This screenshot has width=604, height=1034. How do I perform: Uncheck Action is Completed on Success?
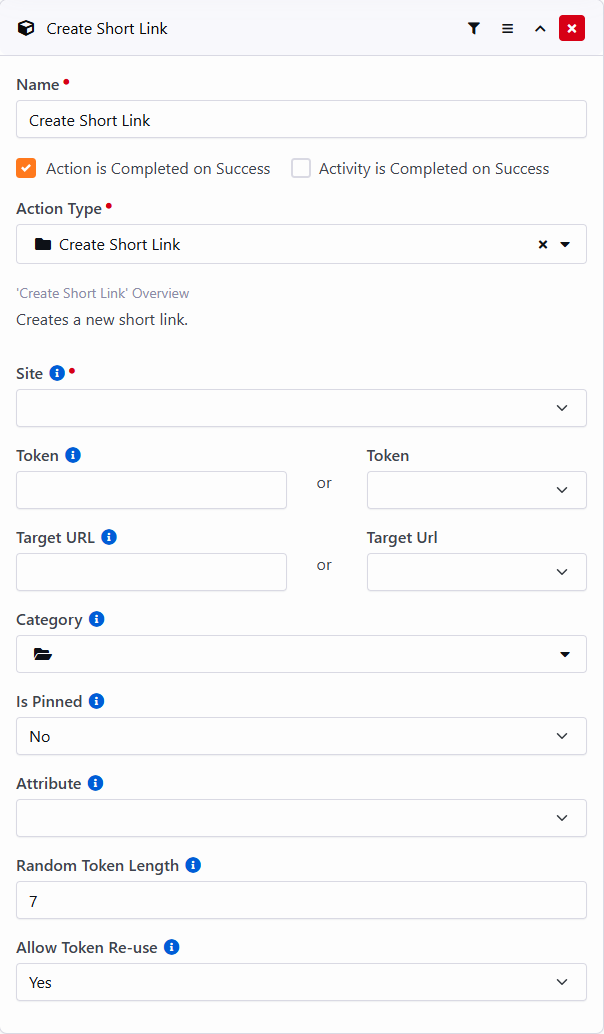coord(26,168)
